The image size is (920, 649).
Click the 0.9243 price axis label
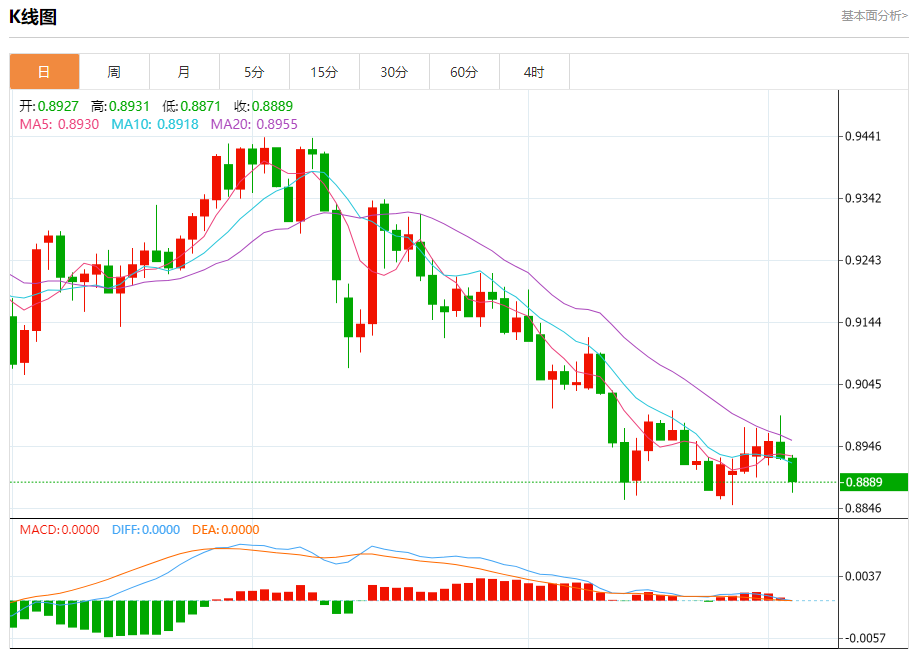pyautogui.click(x=862, y=261)
